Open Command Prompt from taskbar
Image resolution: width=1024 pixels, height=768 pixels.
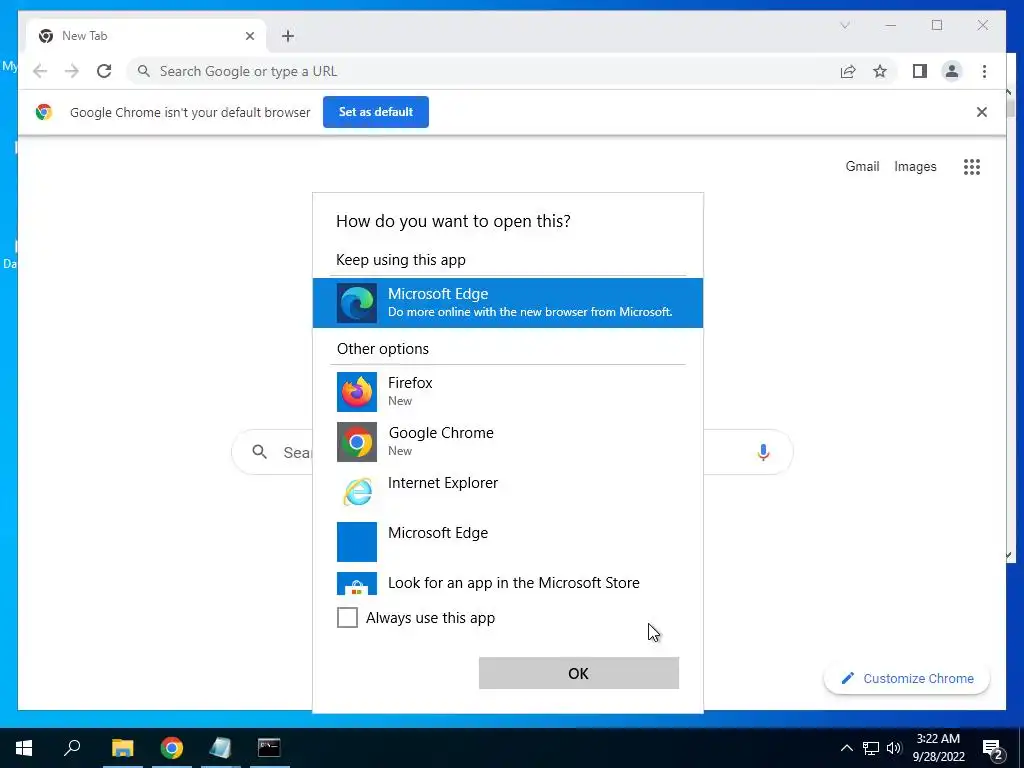click(269, 748)
